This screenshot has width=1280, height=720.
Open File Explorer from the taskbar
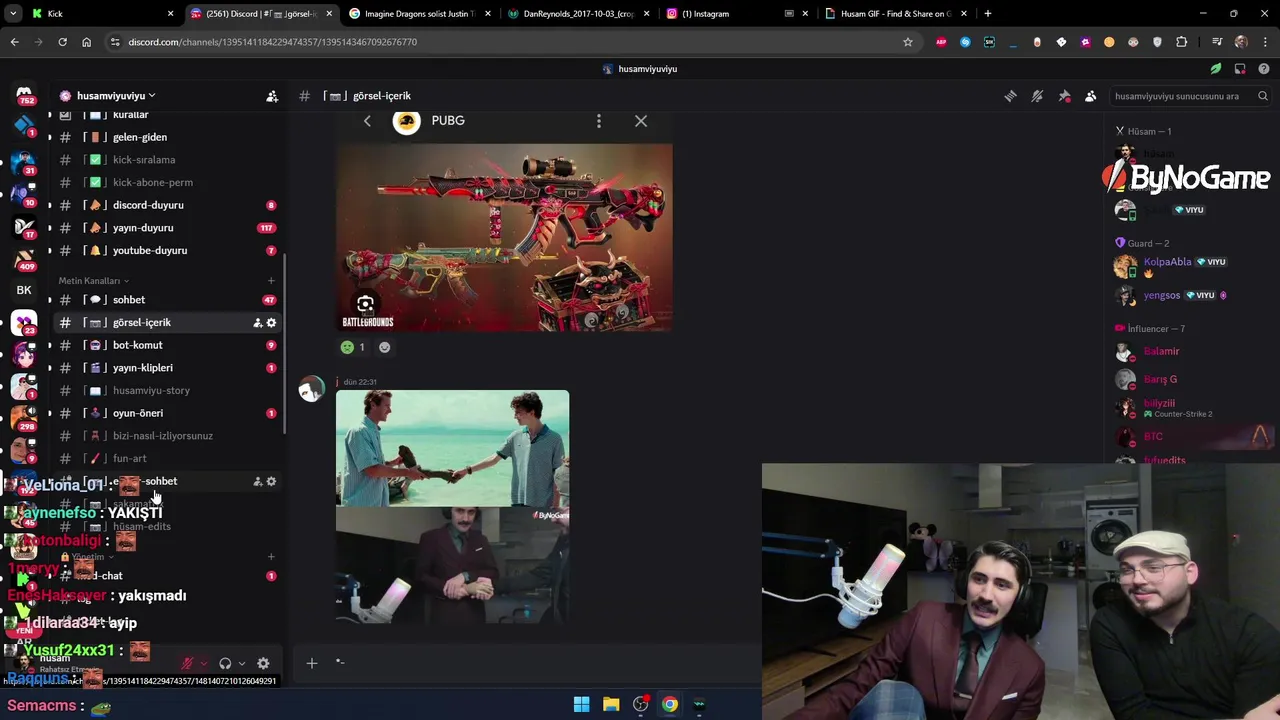pyautogui.click(x=611, y=705)
